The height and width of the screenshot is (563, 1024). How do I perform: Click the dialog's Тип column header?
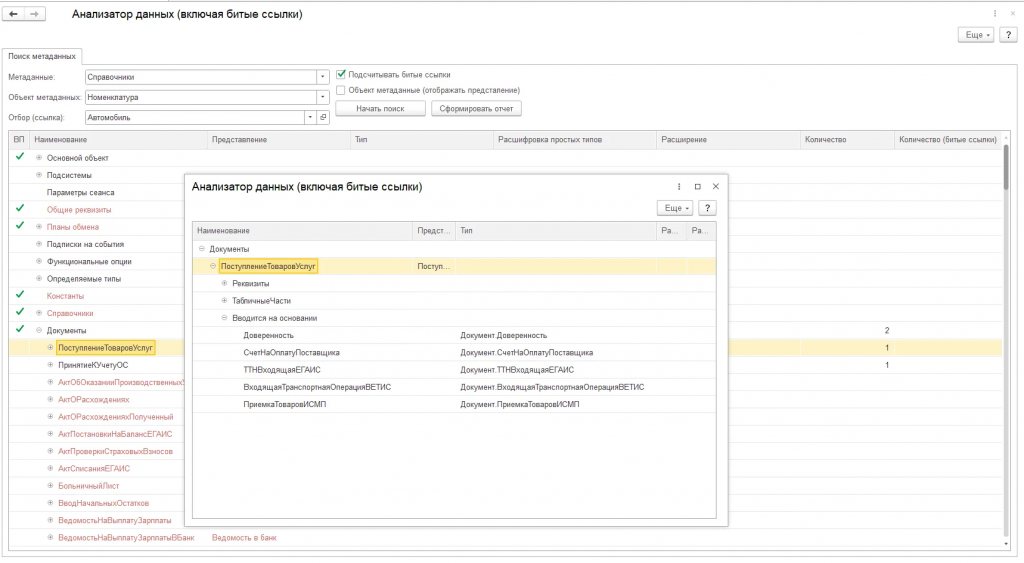click(x=556, y=231)
